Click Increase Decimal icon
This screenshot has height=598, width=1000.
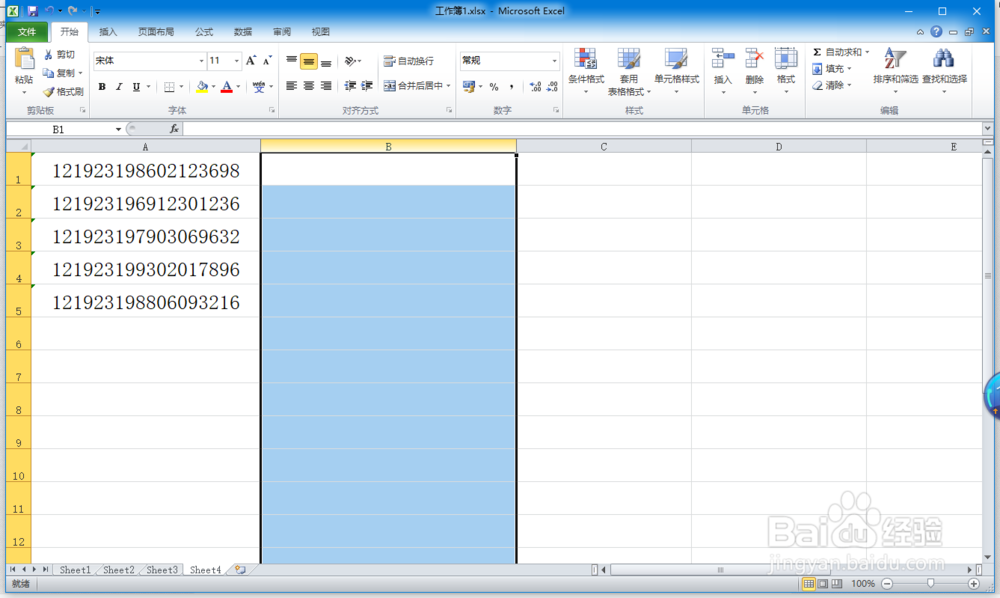(x=535, y=87)
